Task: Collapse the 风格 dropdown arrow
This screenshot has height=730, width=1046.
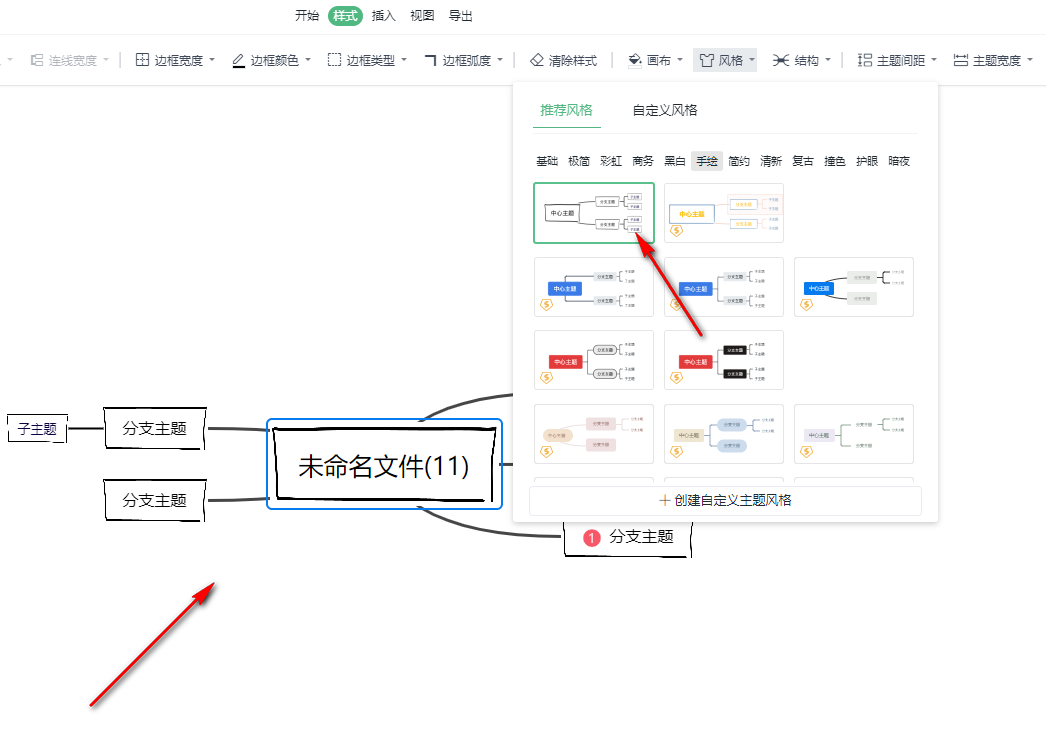Action: (x=752, y=60)
